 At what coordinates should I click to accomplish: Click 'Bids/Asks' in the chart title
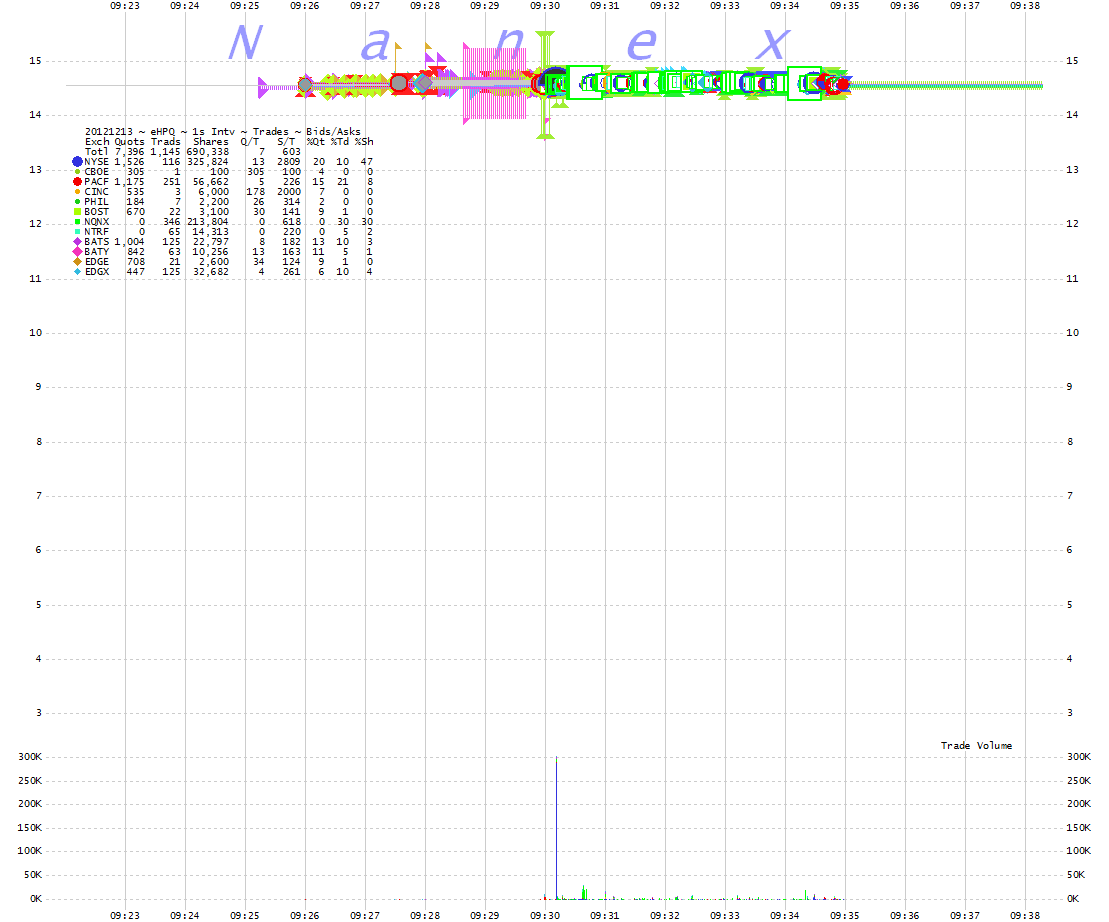pyautogui.click(x=333, y=132)
